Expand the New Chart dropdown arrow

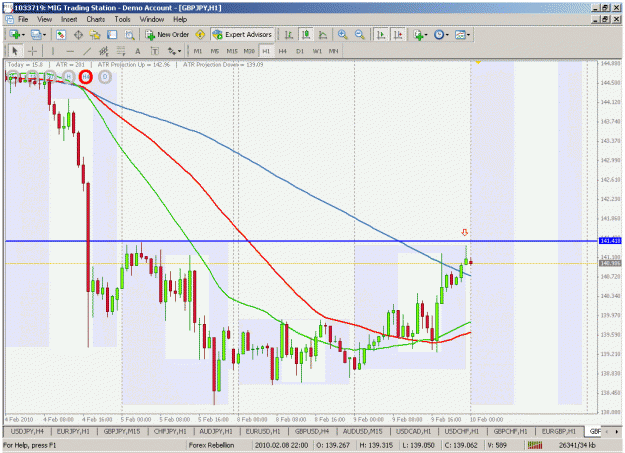[x=23, y=35]
